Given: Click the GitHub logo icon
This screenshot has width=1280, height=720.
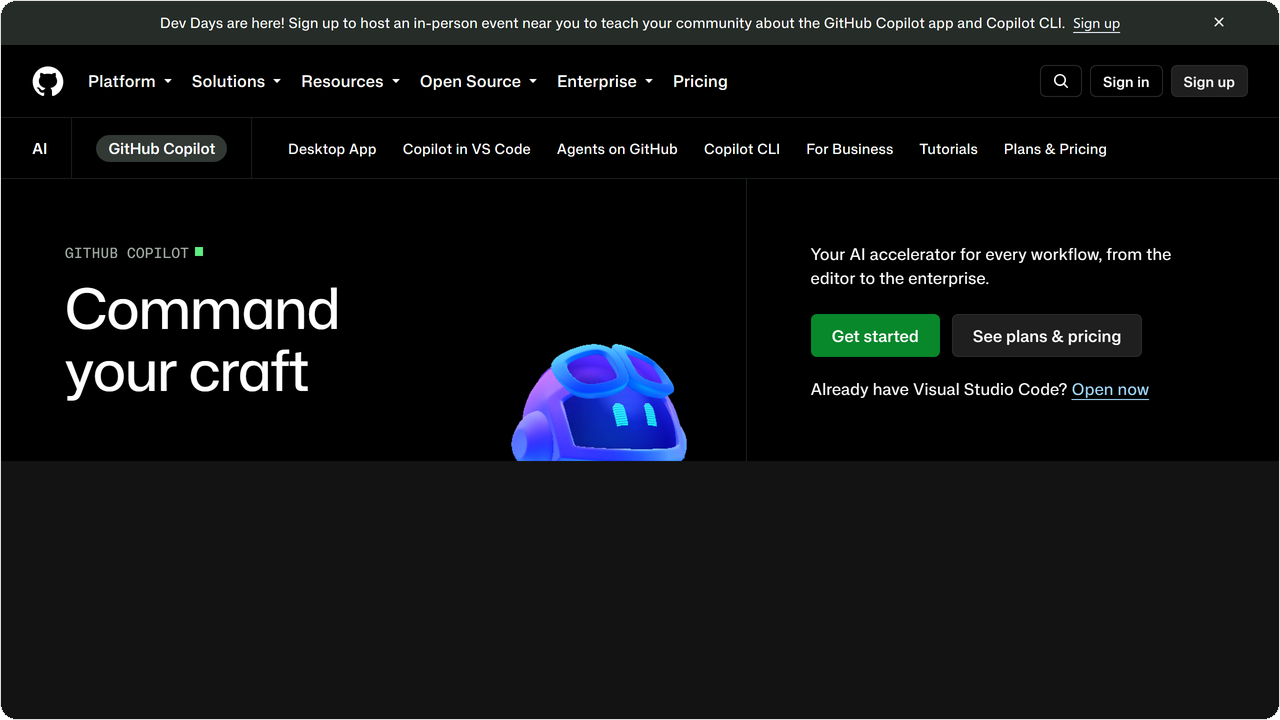Looking at the screenshot, I should click(x=48, y=81).
